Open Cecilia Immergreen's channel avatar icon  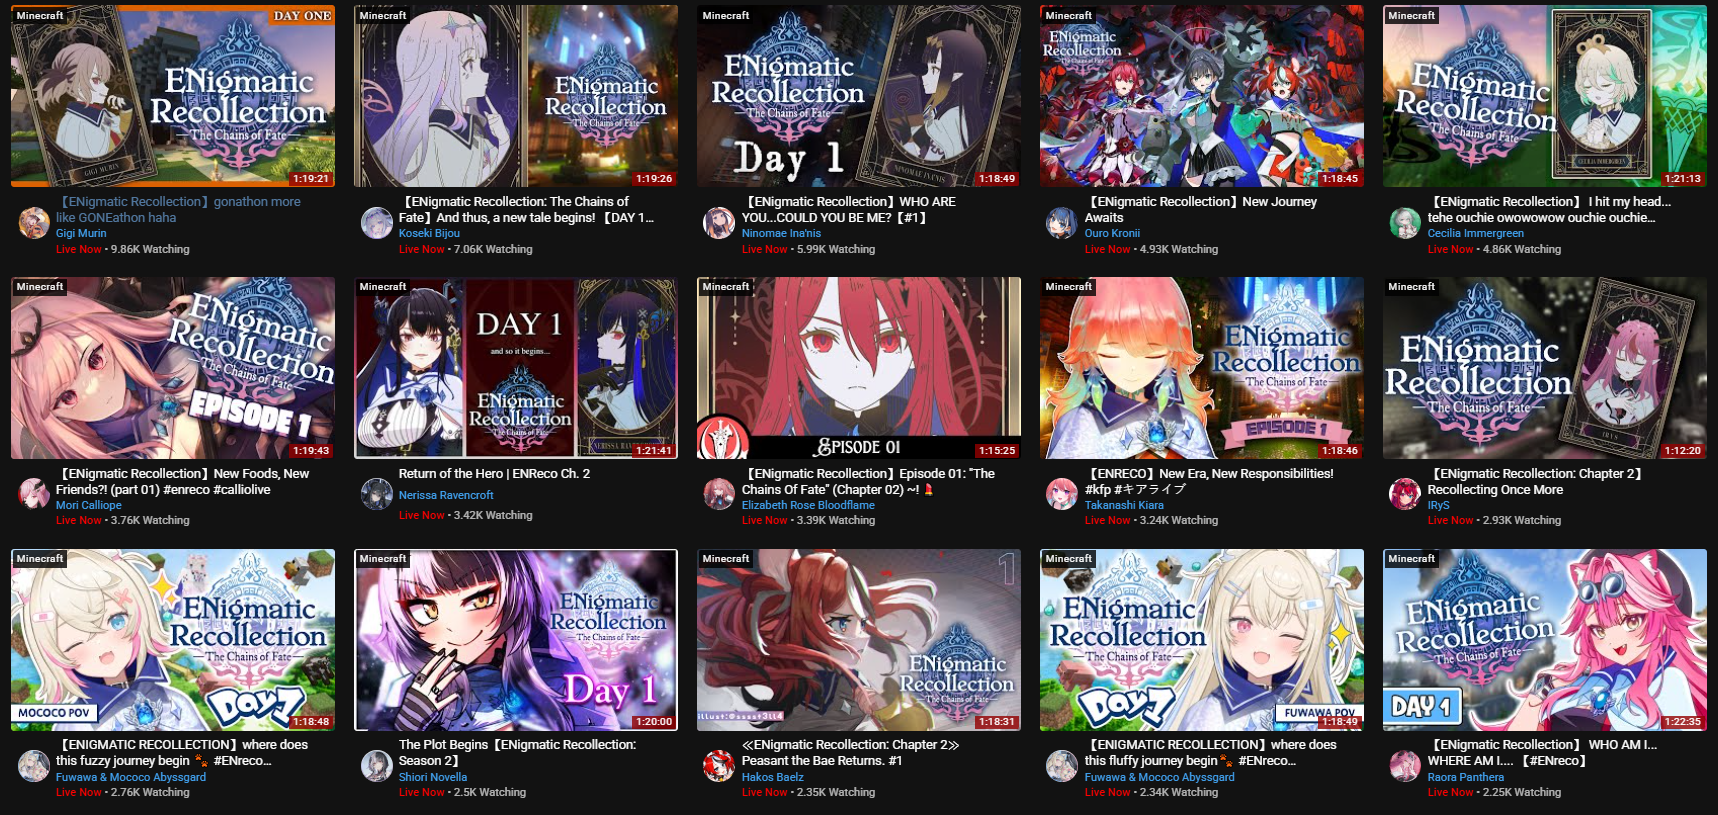(x=1405, y=223)
